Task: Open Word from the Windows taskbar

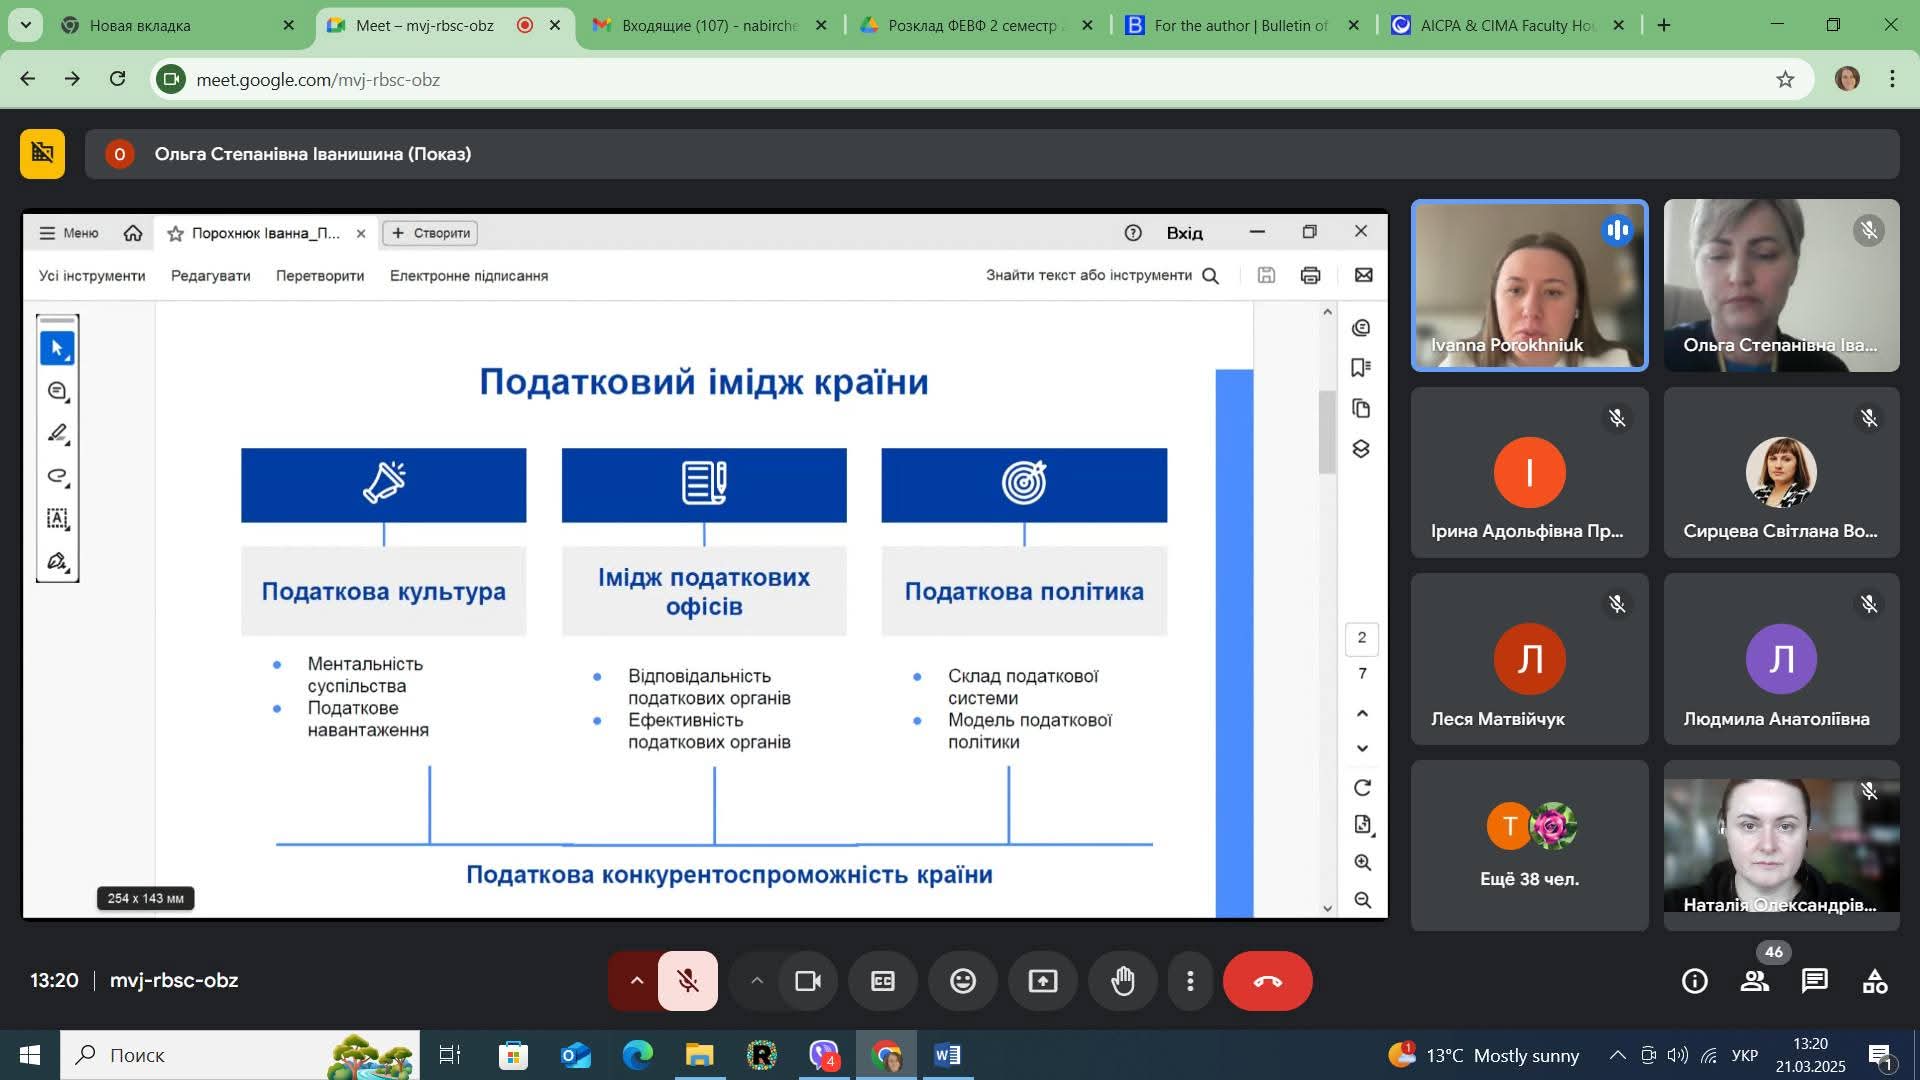Action: (x=947, y=1055)
